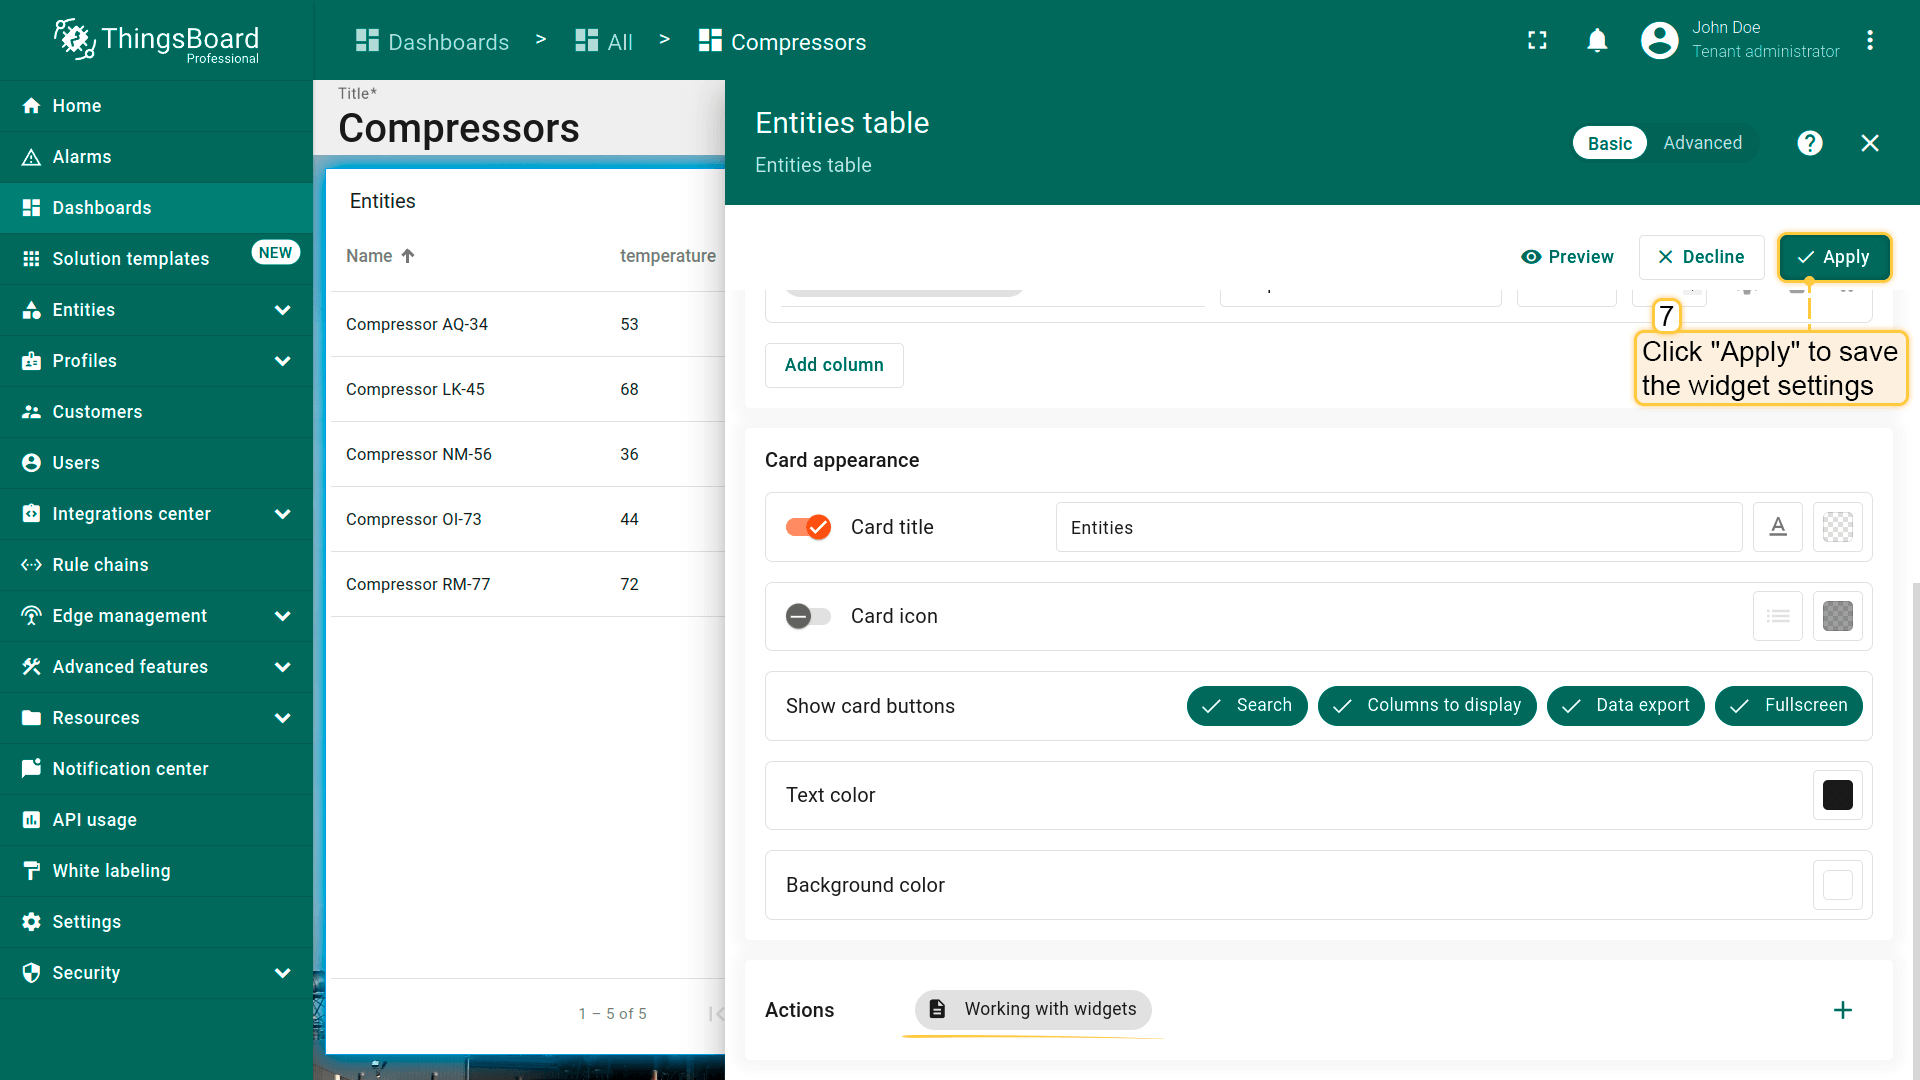The width and height of the screenshot is (1920, 1080).
Task: Open Alarms from the sidebar menu
Action: point(82,157)
